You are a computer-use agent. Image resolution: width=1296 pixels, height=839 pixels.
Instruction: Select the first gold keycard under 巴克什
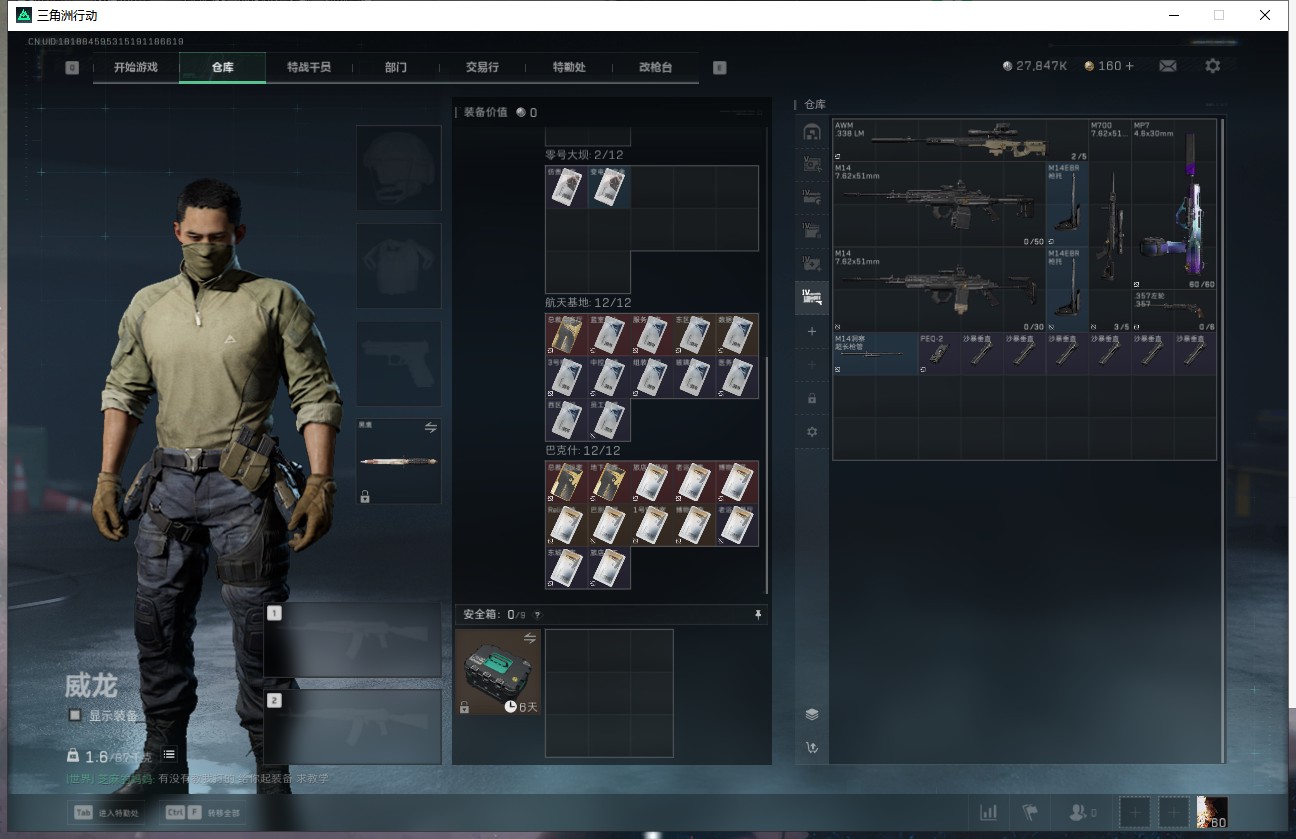[x=566, y=482]
